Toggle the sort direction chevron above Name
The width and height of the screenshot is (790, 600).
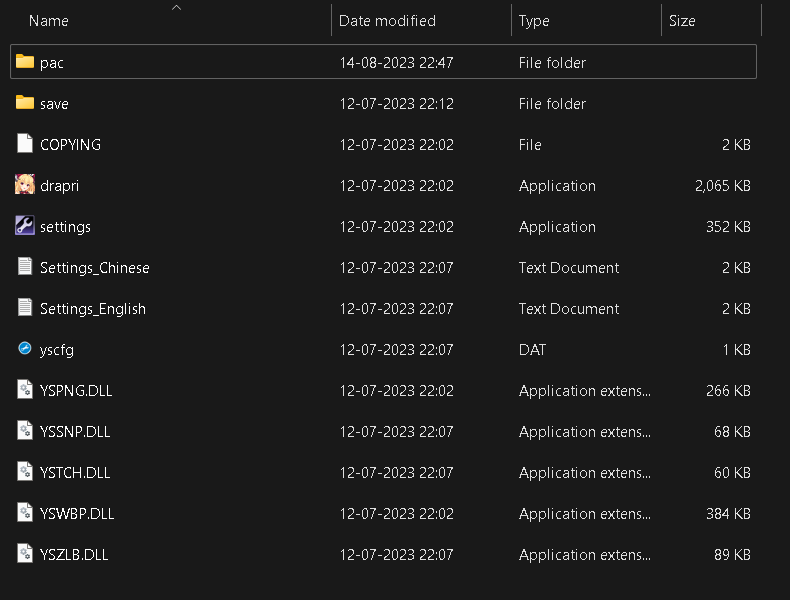(x=176, y=8)
